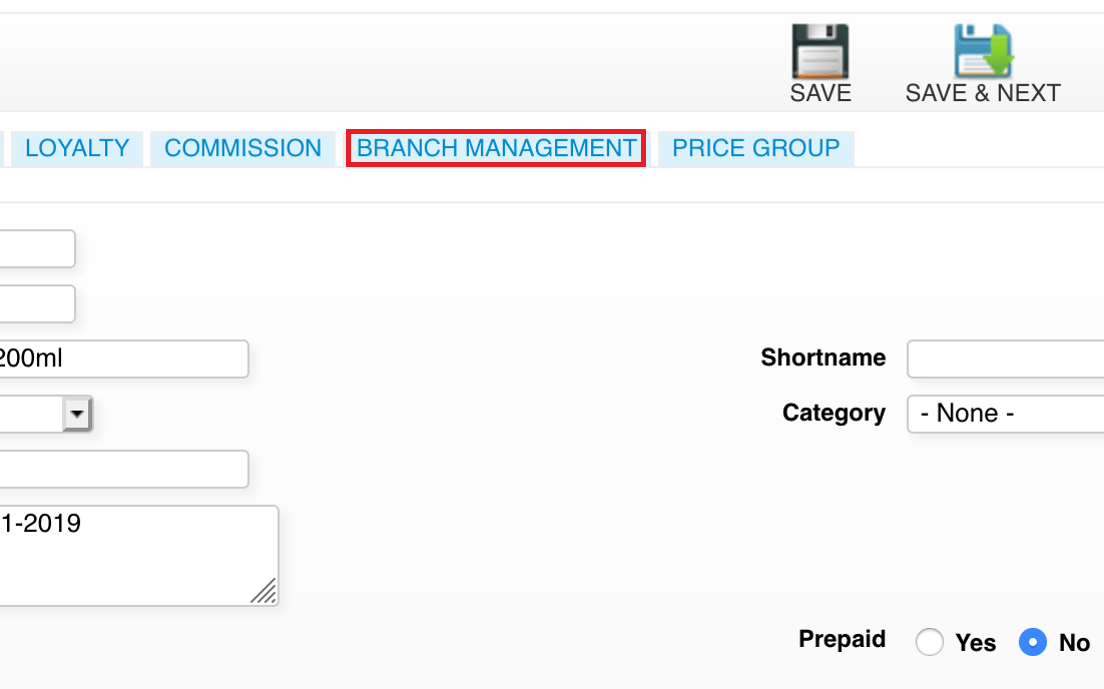Click the Shortname input field
This screenshot has width=1104, height=689.
tap(1005, 359)
